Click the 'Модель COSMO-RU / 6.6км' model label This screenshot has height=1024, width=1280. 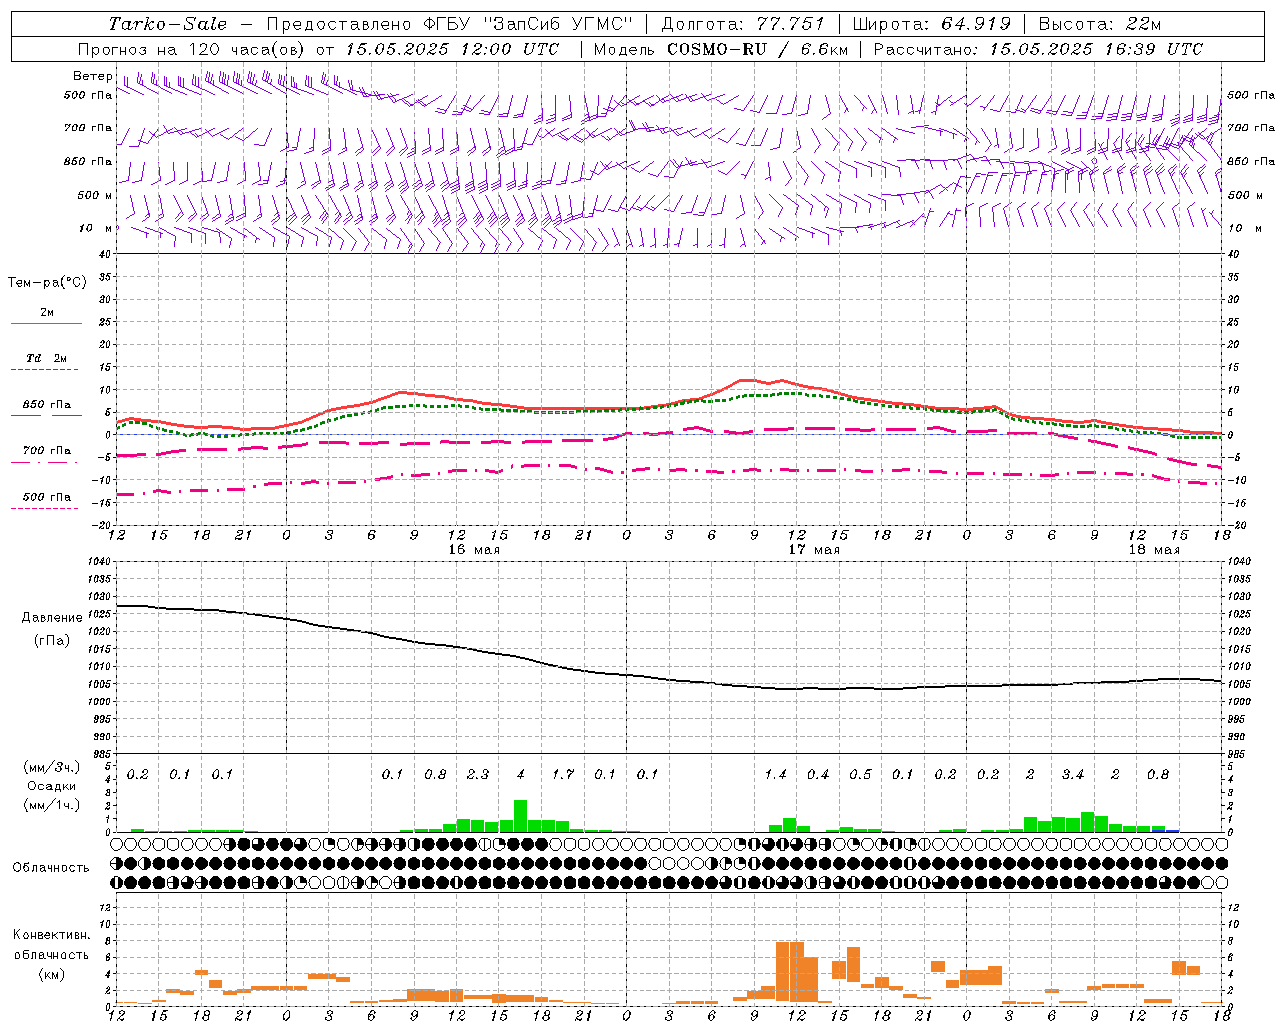721,49
